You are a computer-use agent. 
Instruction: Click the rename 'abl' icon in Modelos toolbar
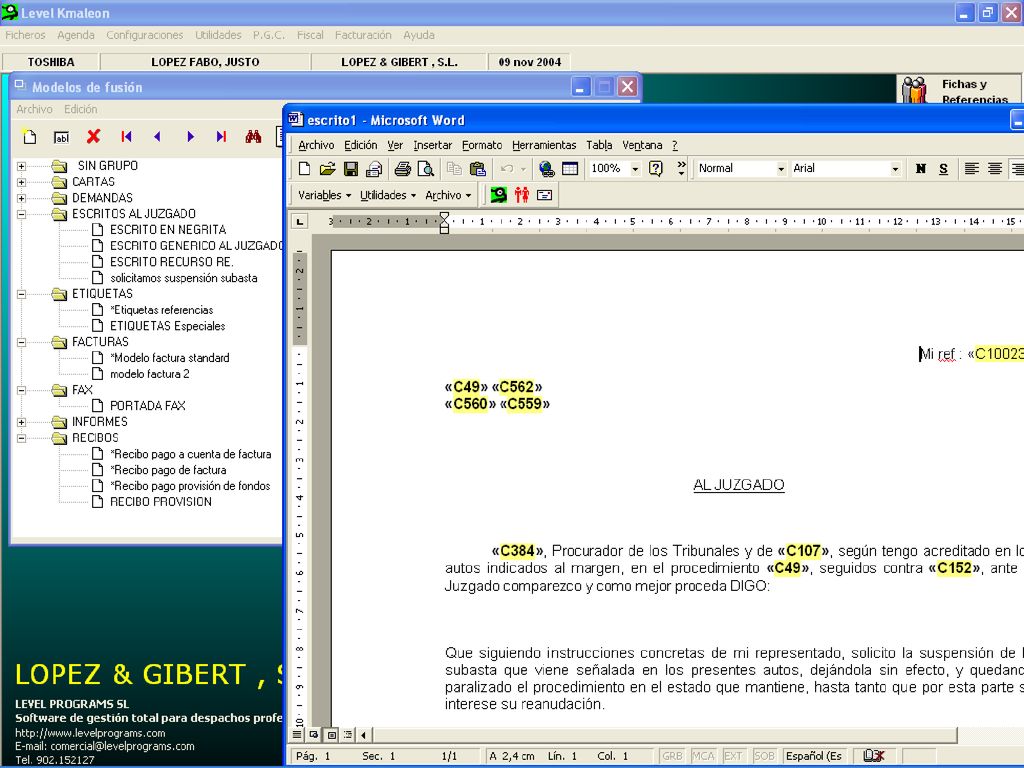tap(61, 137)
